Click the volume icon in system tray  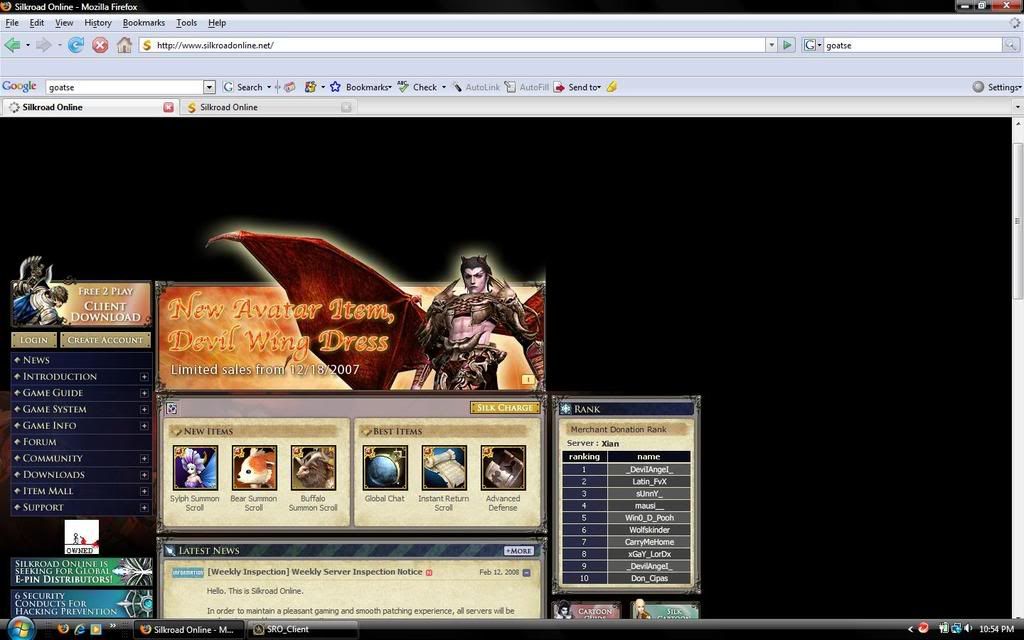(x=968, y=629)
